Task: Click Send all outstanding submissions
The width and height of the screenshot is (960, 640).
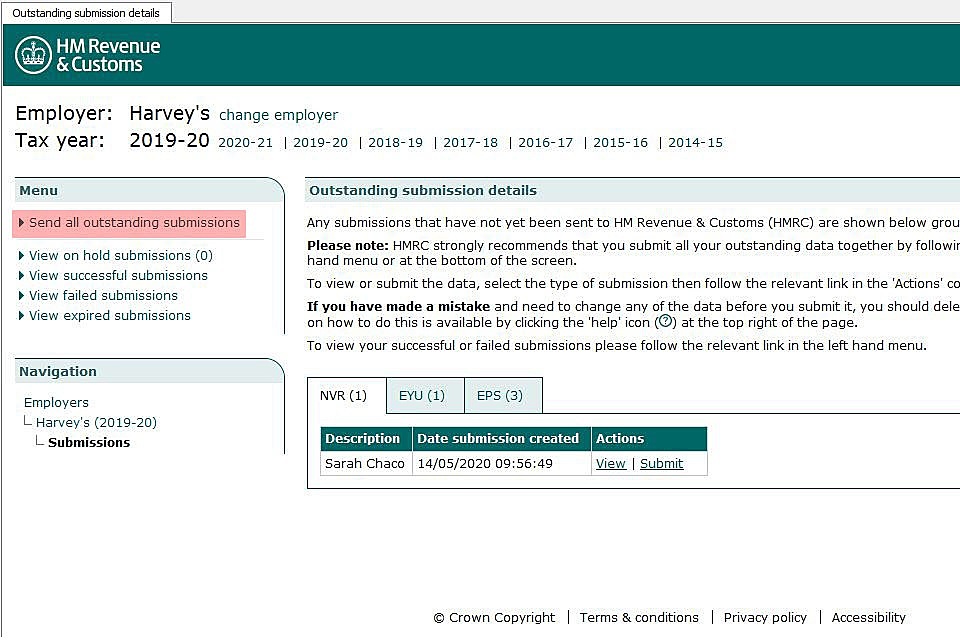Action: (x=134, y=223)
